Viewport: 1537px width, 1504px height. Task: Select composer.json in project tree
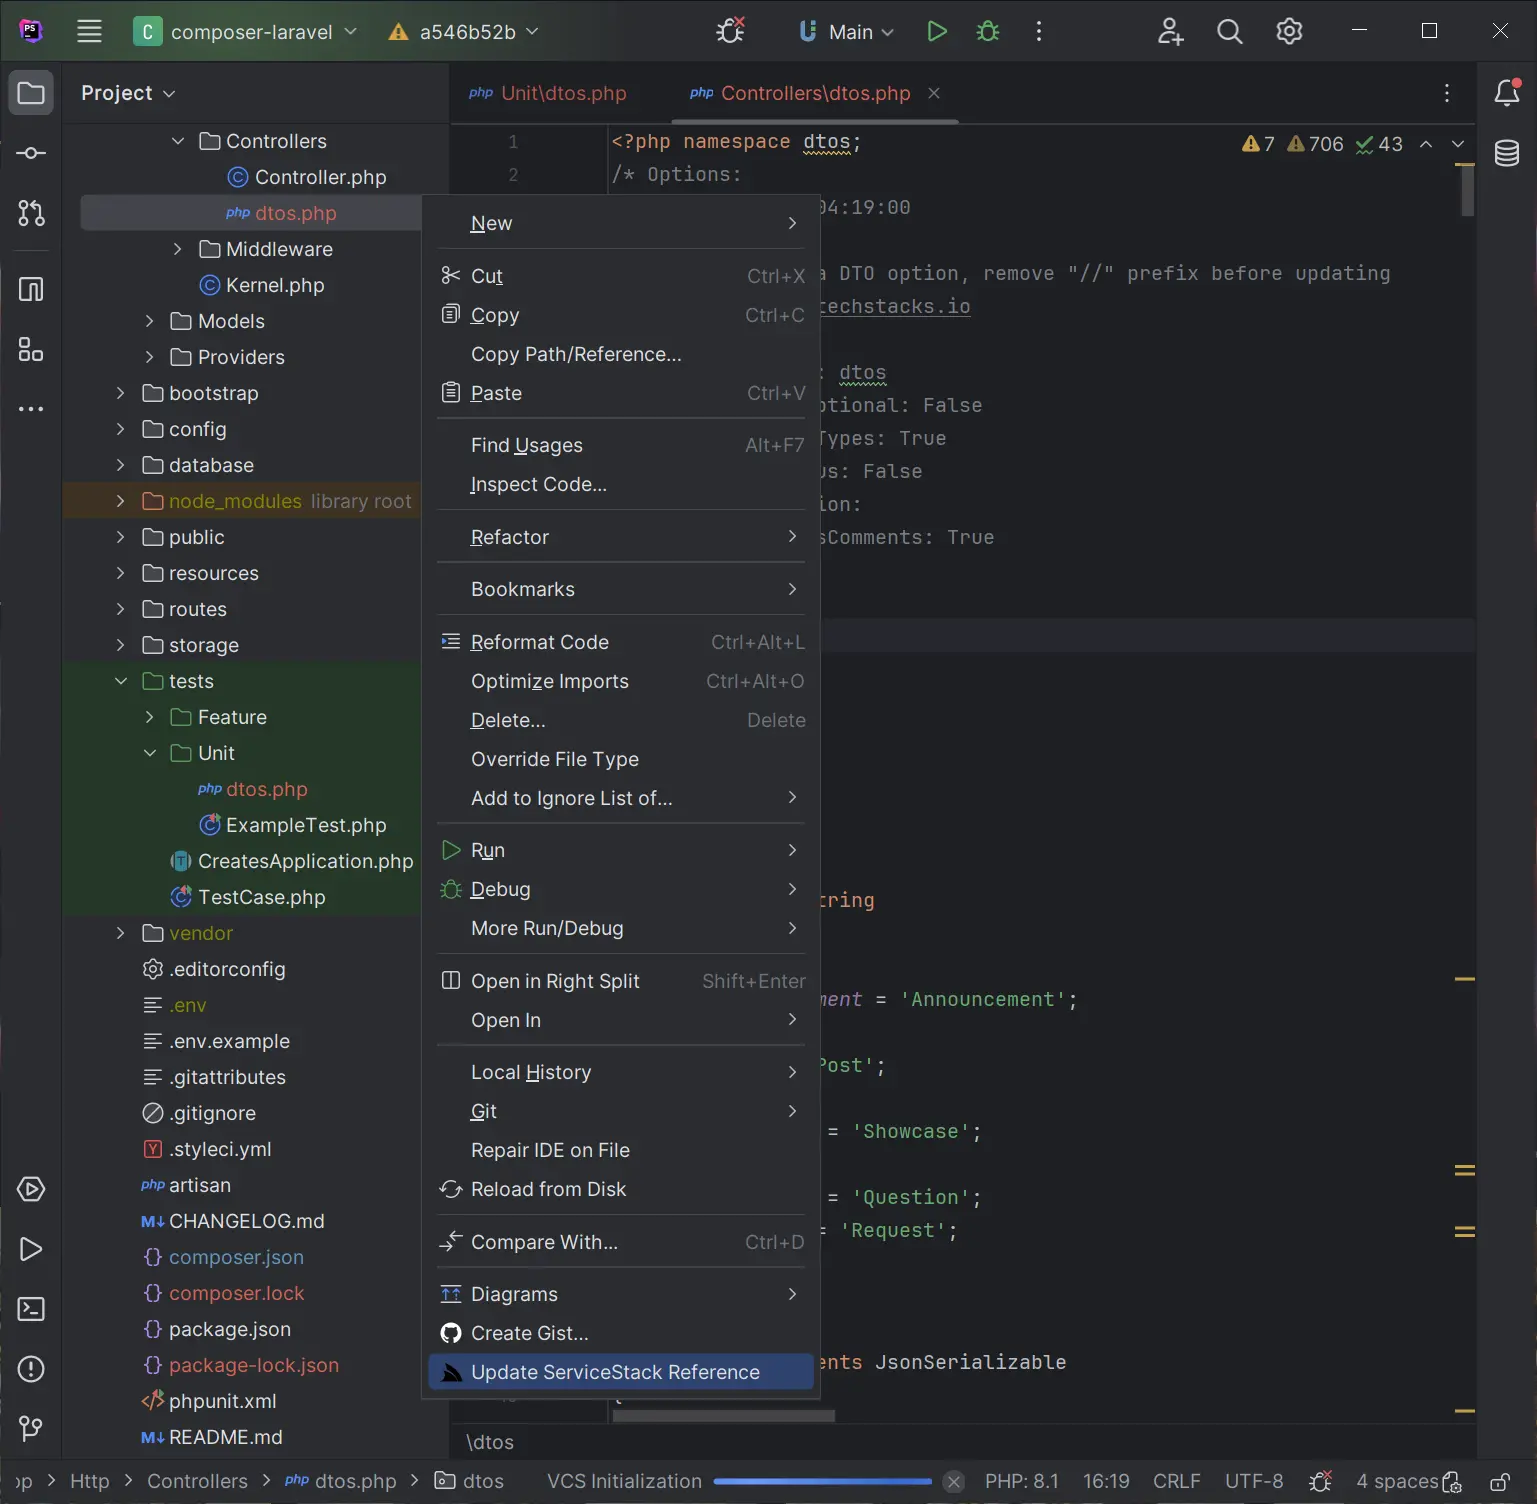[236, 1257]
